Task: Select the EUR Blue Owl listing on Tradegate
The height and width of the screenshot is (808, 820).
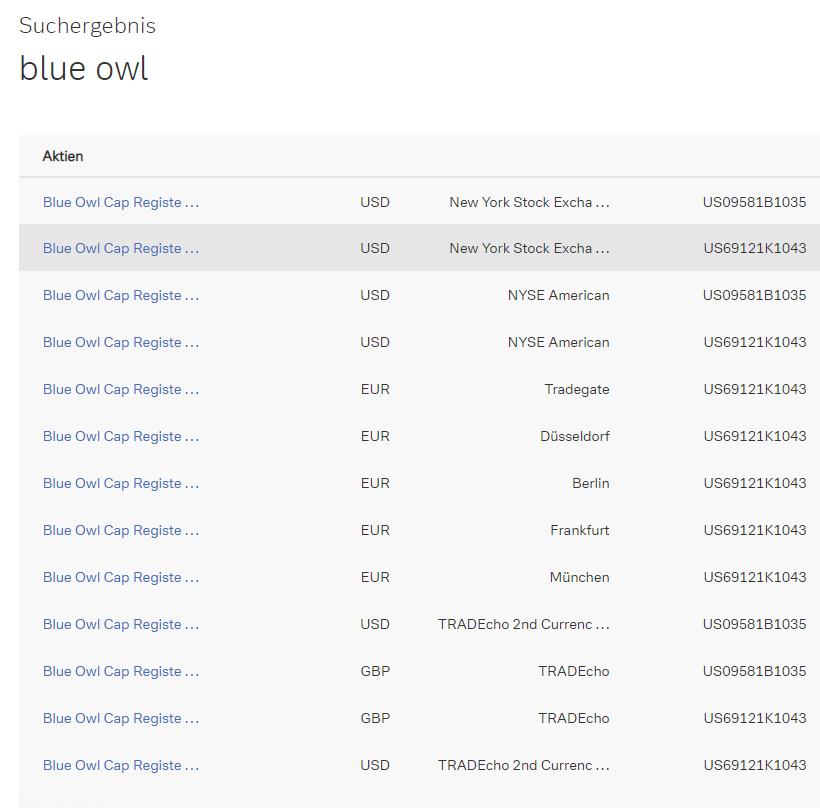Action: tap(120, 389)
